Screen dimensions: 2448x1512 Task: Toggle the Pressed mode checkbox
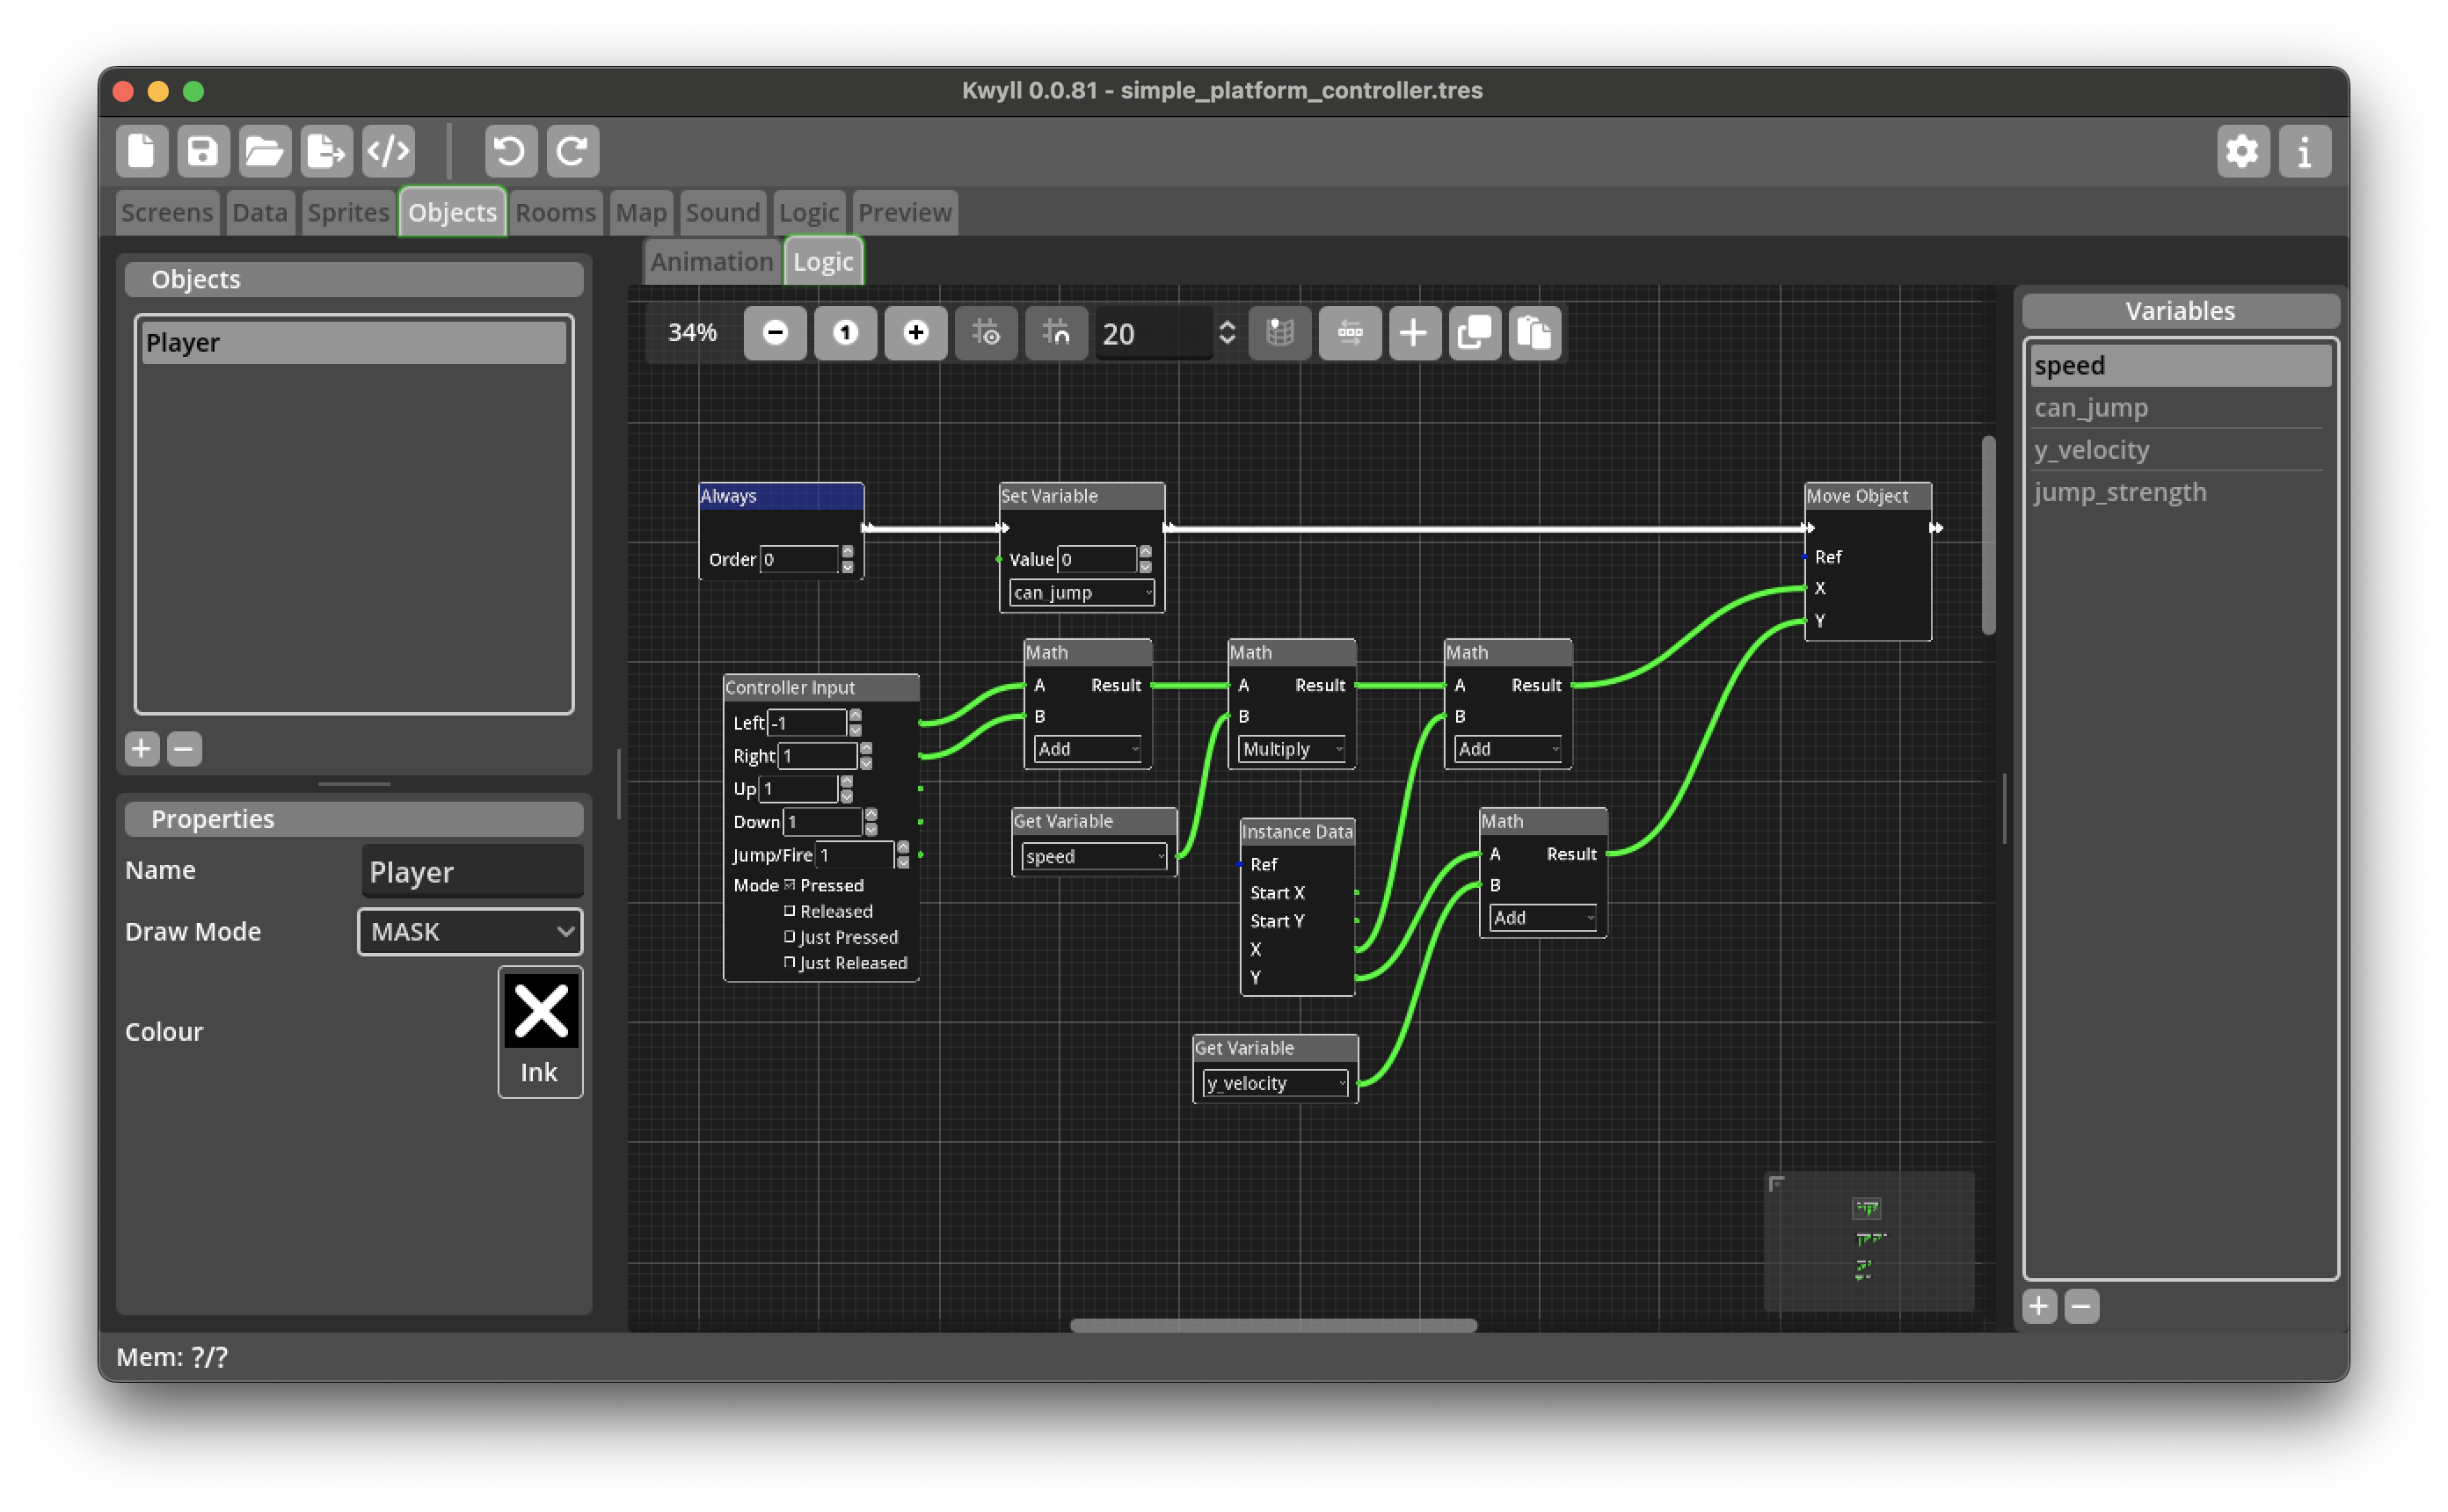tap(790, 885)
